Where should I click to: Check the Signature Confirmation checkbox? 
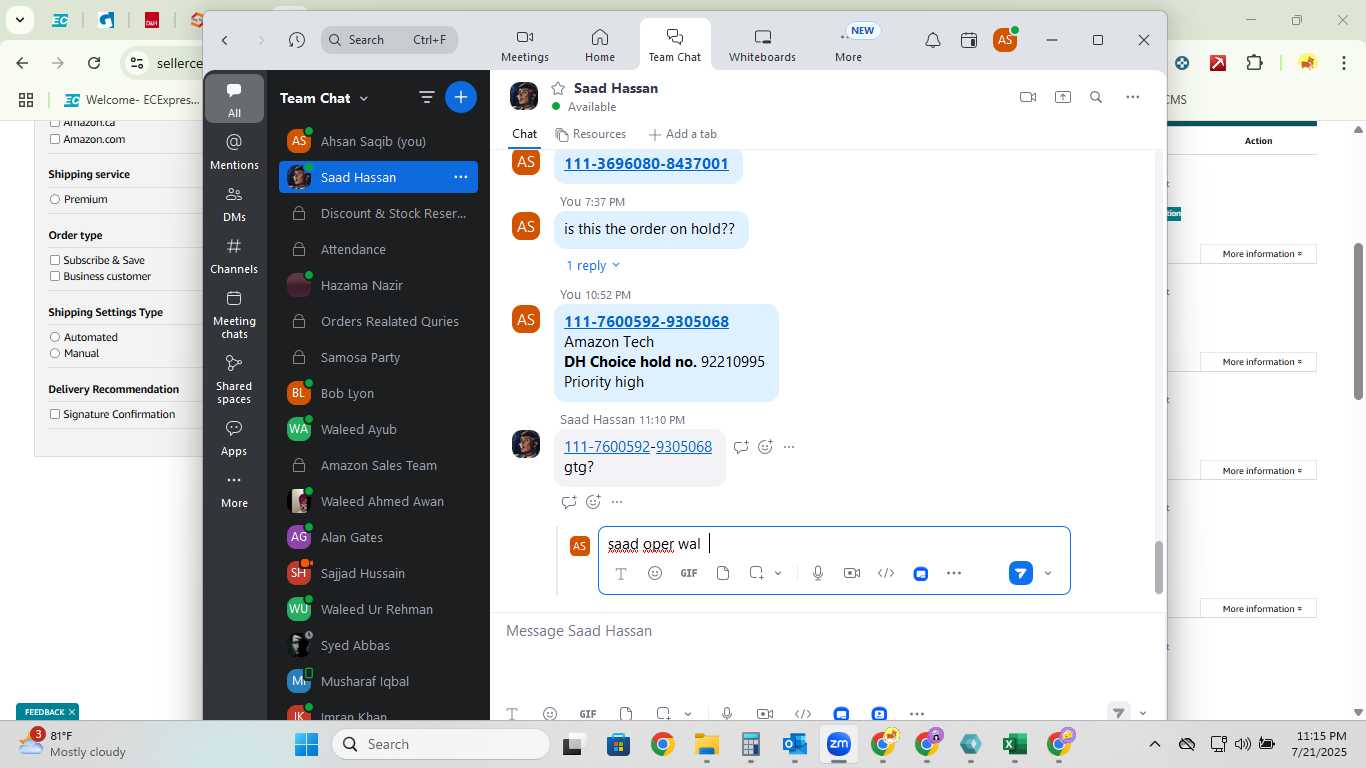click(x=55, y=414)
